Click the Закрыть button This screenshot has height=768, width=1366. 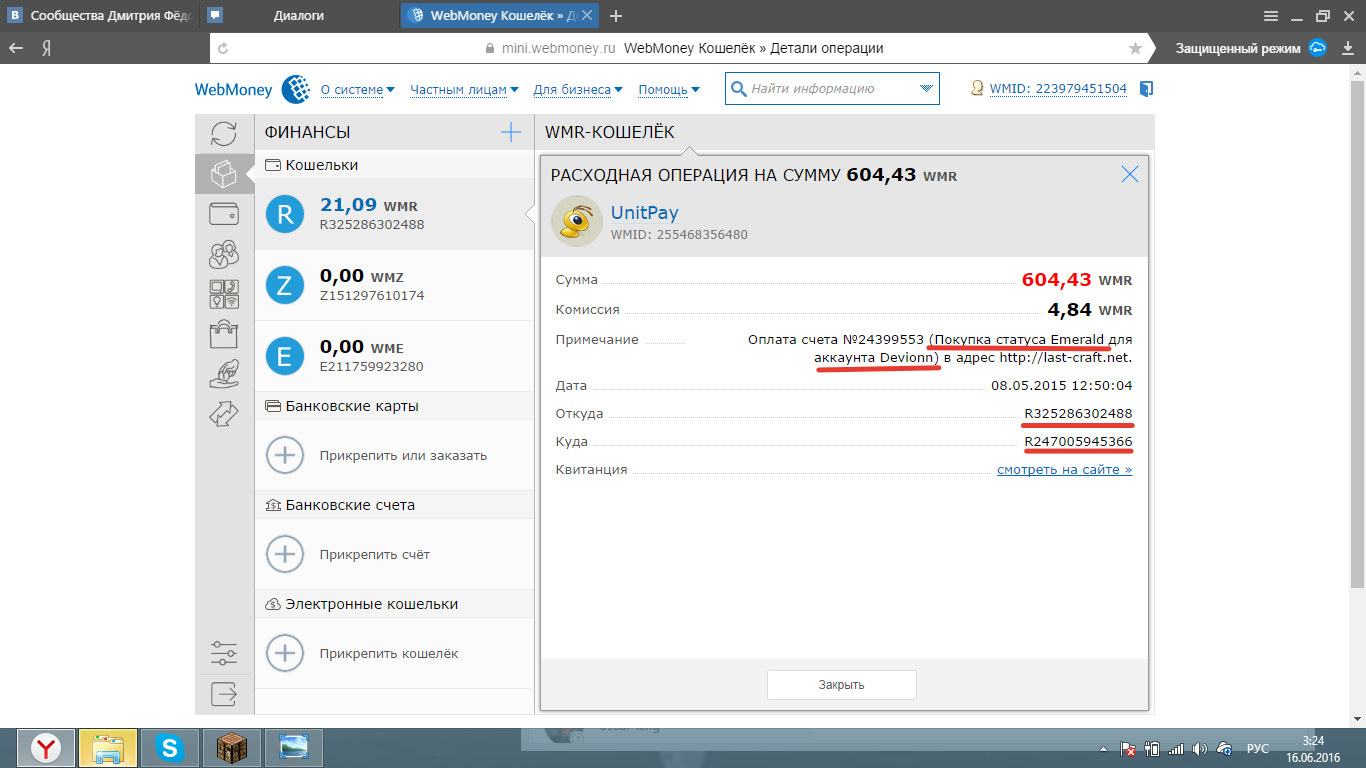[841, 685]
